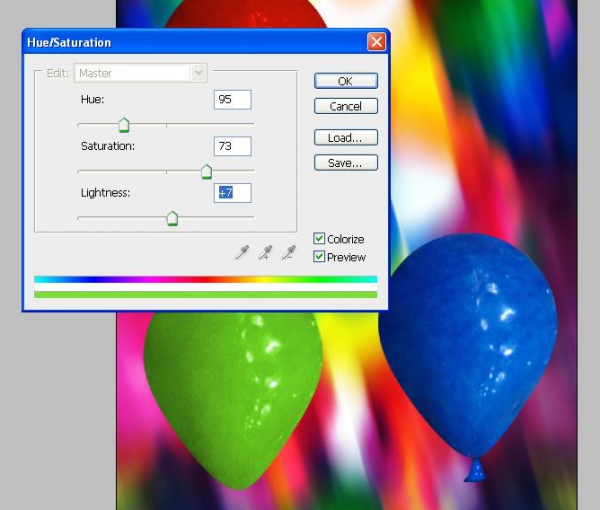
Task: Focus the Lightness value field
Action: [233, 193]
